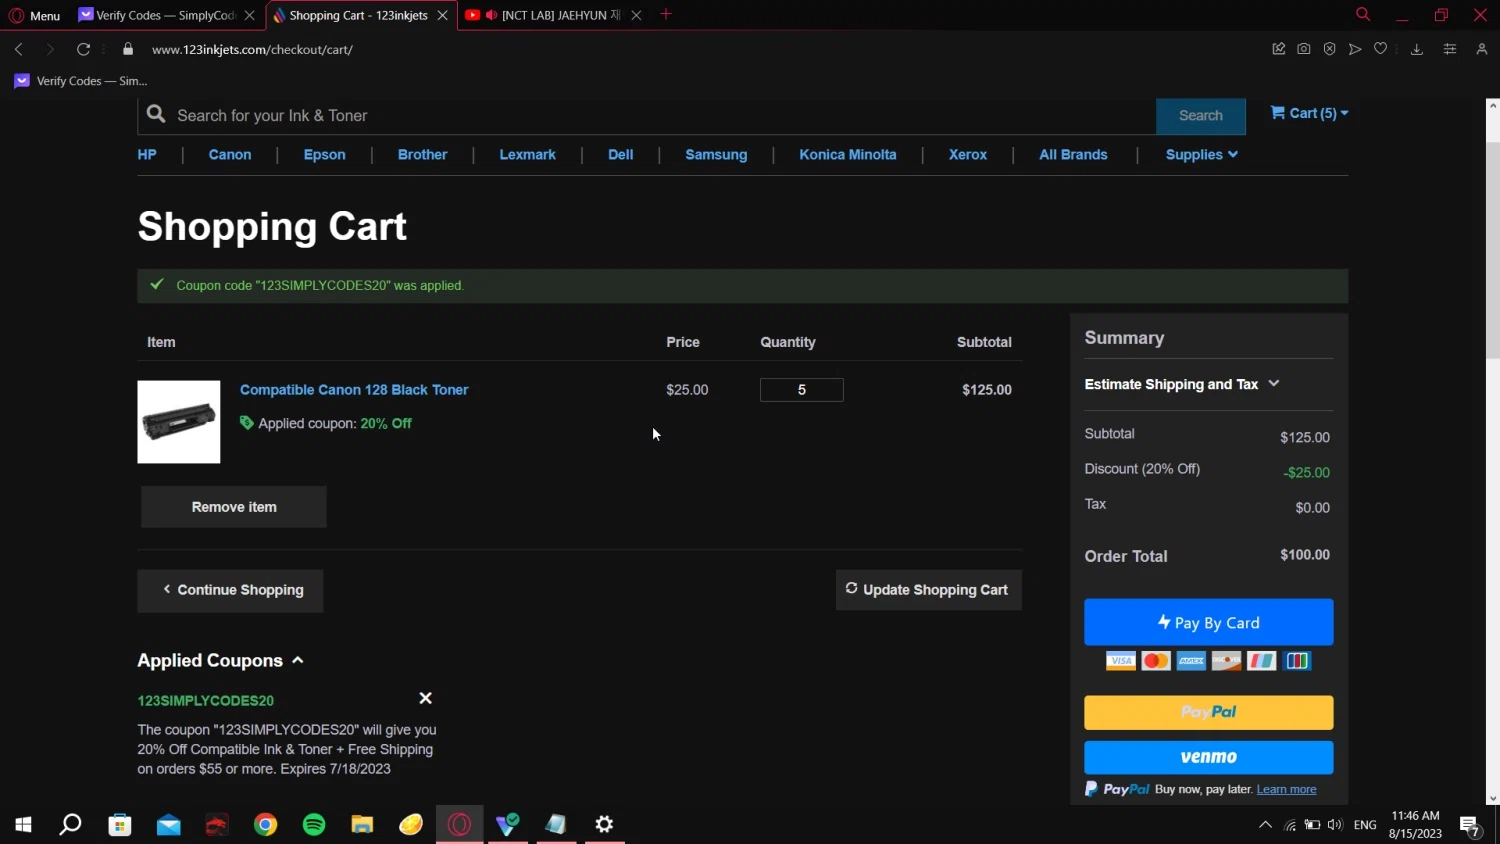Open Verify Codes bookmark in bookmarks bar
Viewport: 1500px width, 844px height.
click(81, 81)
